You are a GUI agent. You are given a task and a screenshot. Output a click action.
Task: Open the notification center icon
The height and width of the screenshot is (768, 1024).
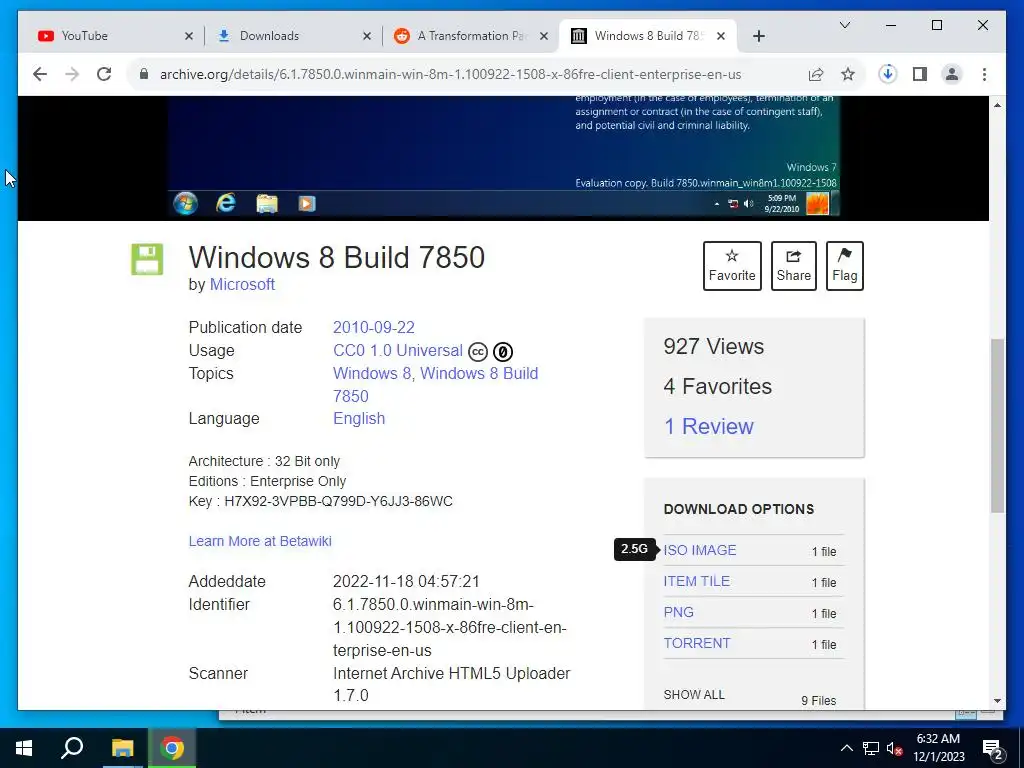[993, 749]
